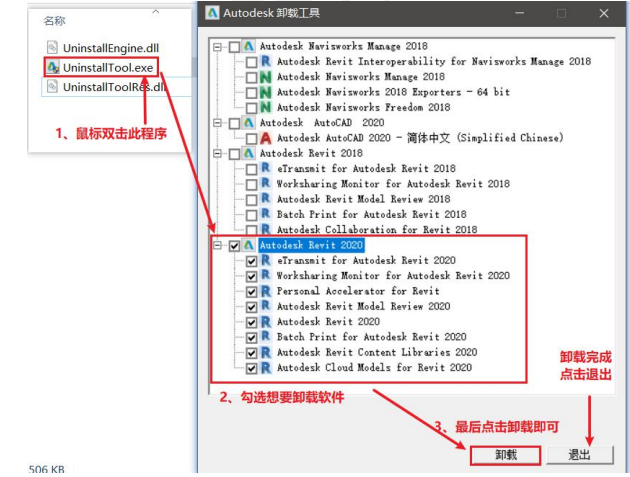This screenshot has height=477, width=630.
Task: Select the UninstallToolRes.dll file name
Action: (114, 87)
